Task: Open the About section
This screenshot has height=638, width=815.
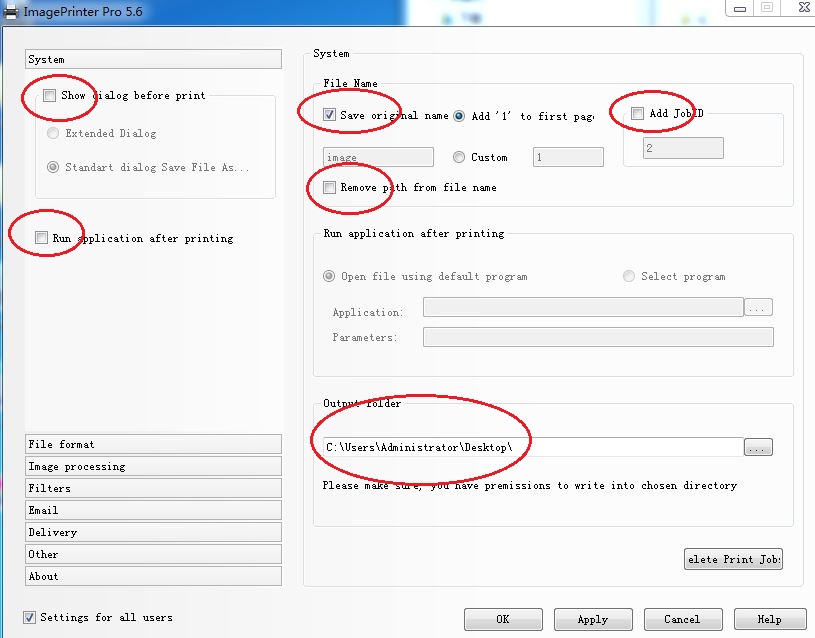Action: (153, 576)
